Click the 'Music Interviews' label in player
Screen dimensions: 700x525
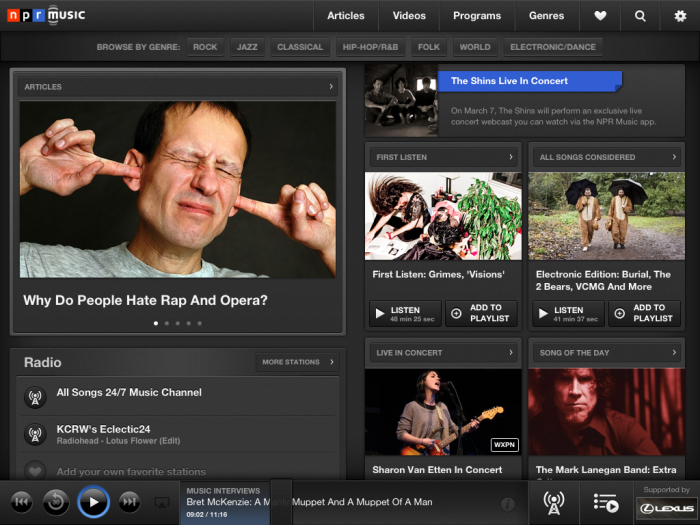pyautogui.click(x=223, y=491)
